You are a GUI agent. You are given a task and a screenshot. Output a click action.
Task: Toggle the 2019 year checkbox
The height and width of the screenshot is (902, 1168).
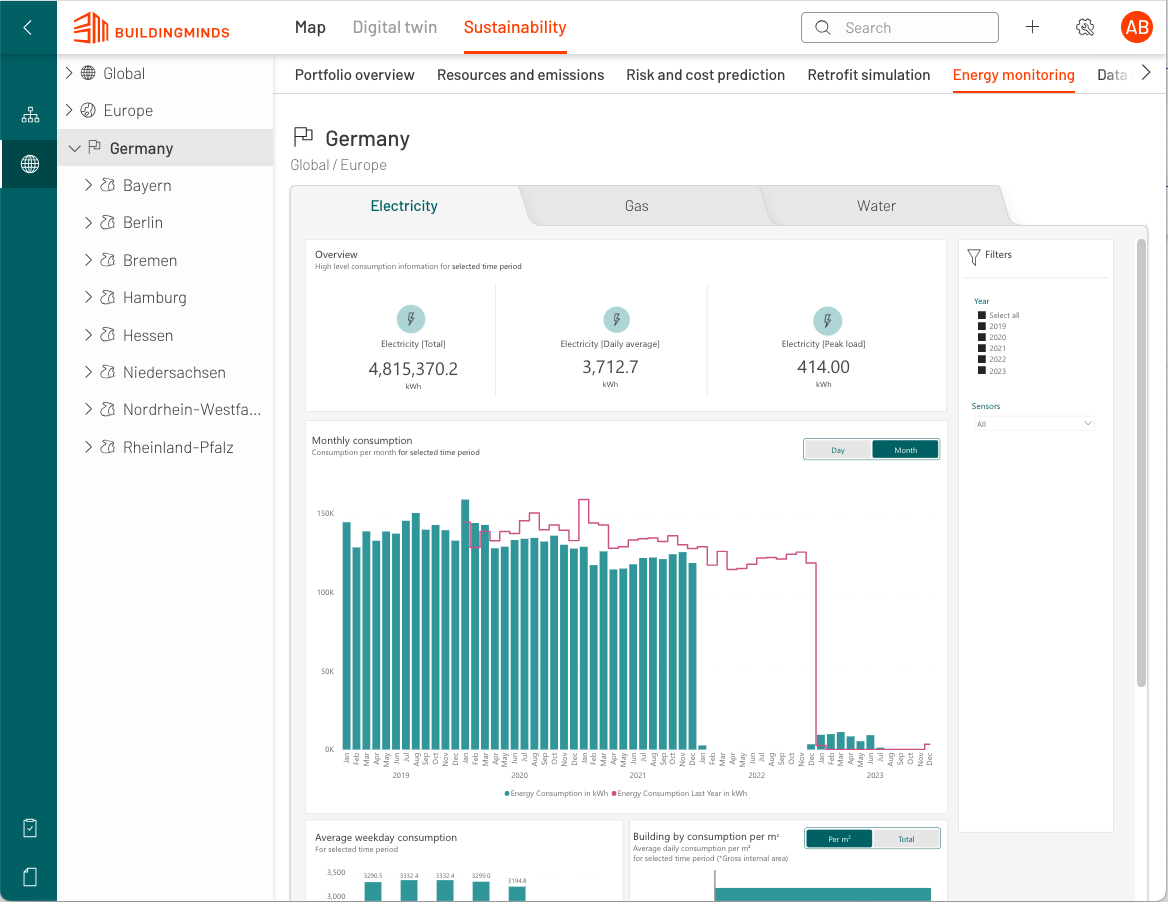pos(982,326)
